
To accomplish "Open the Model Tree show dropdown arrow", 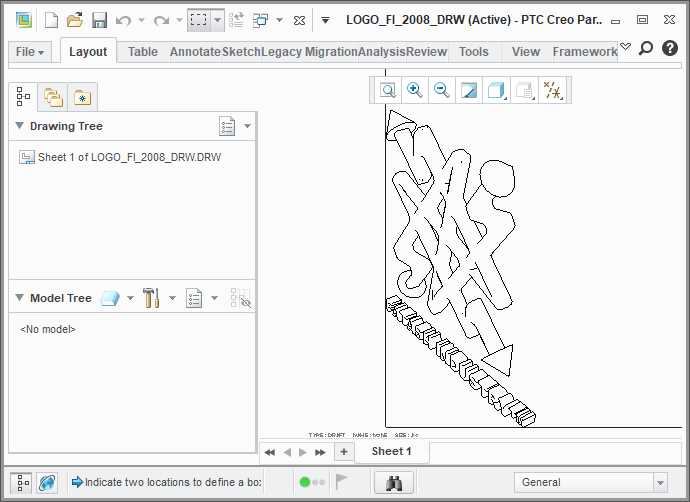I will tap(130, 298).
